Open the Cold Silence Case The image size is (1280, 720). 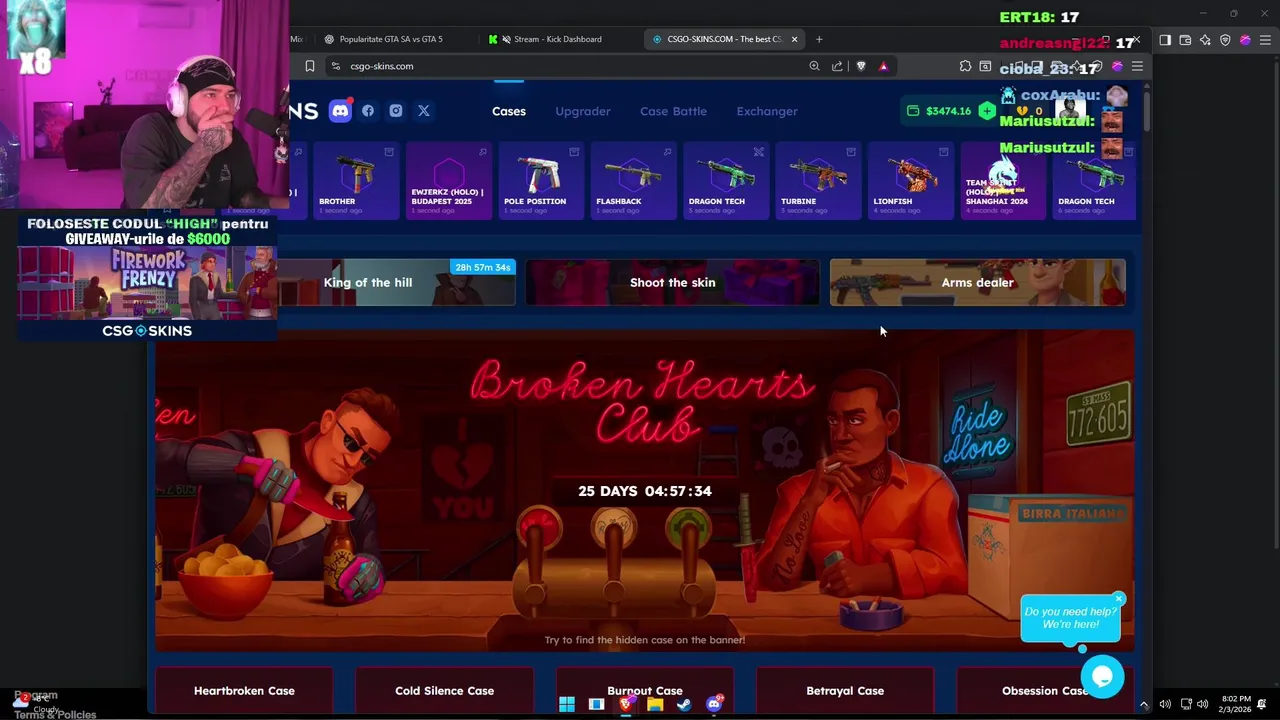click(444, 691)
